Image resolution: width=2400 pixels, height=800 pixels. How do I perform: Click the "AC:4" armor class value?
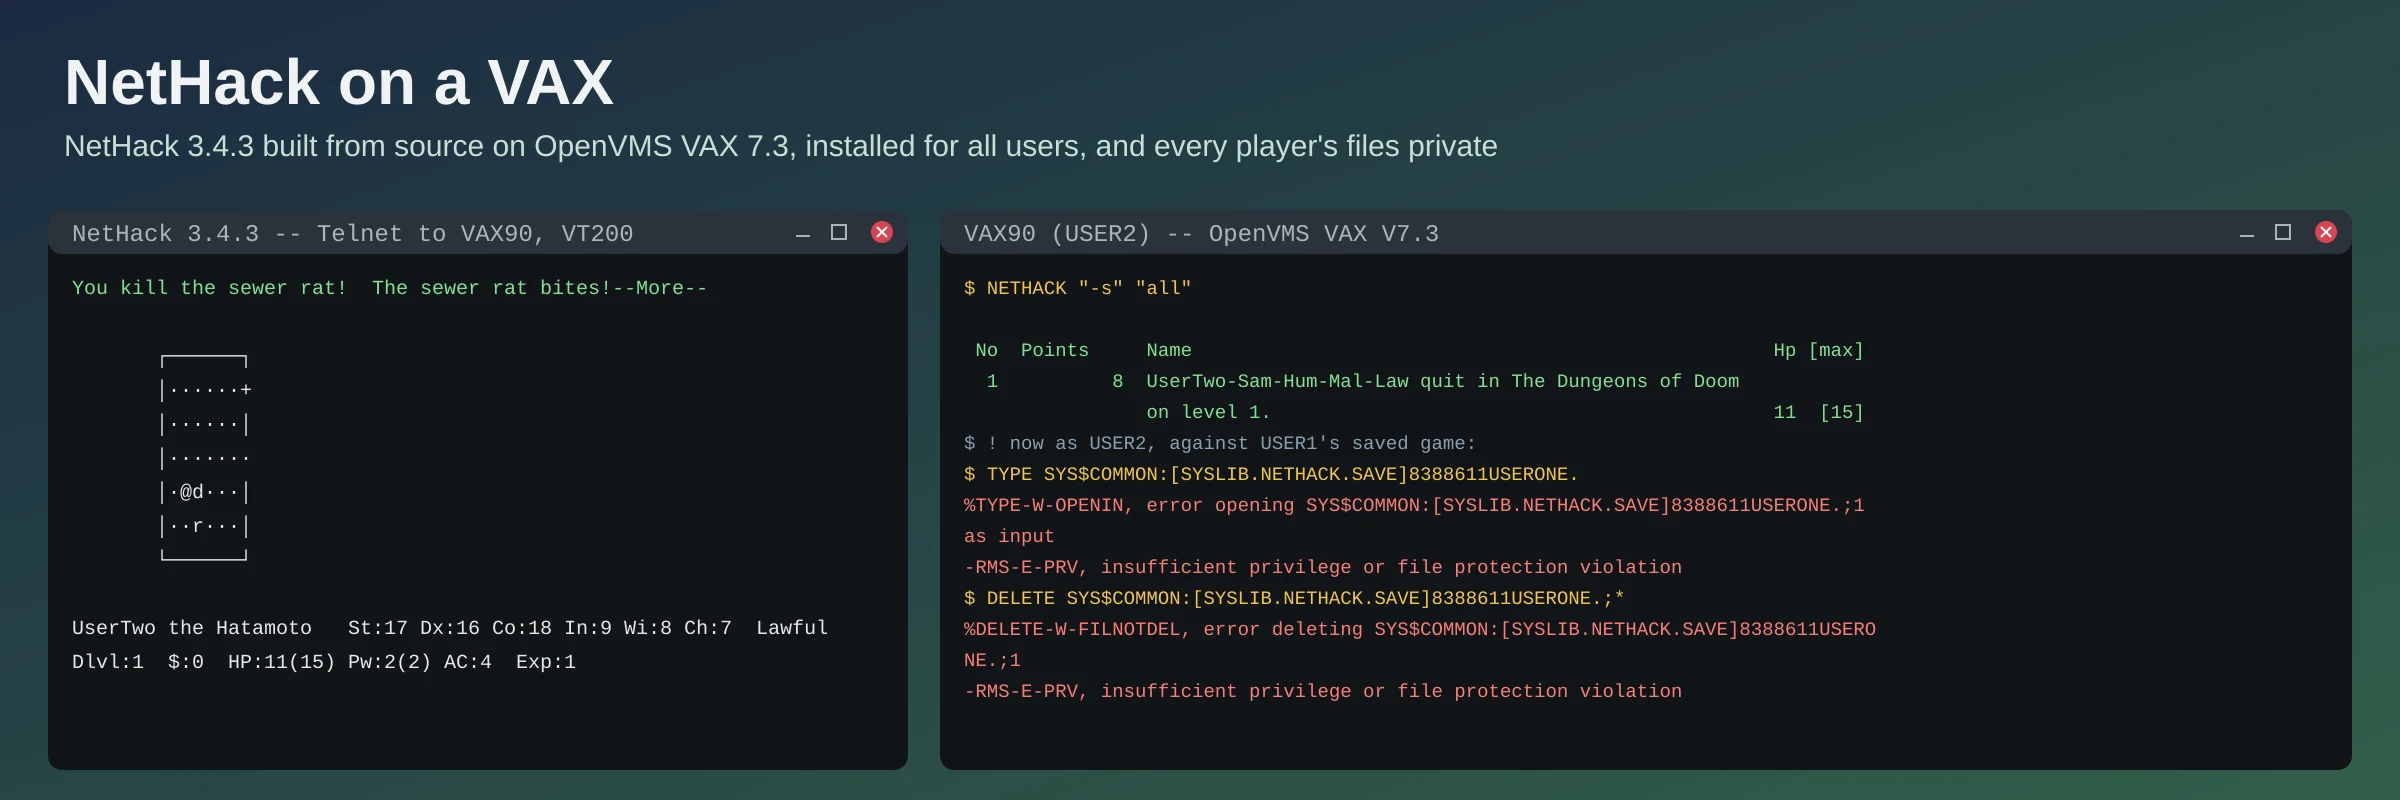468,662
